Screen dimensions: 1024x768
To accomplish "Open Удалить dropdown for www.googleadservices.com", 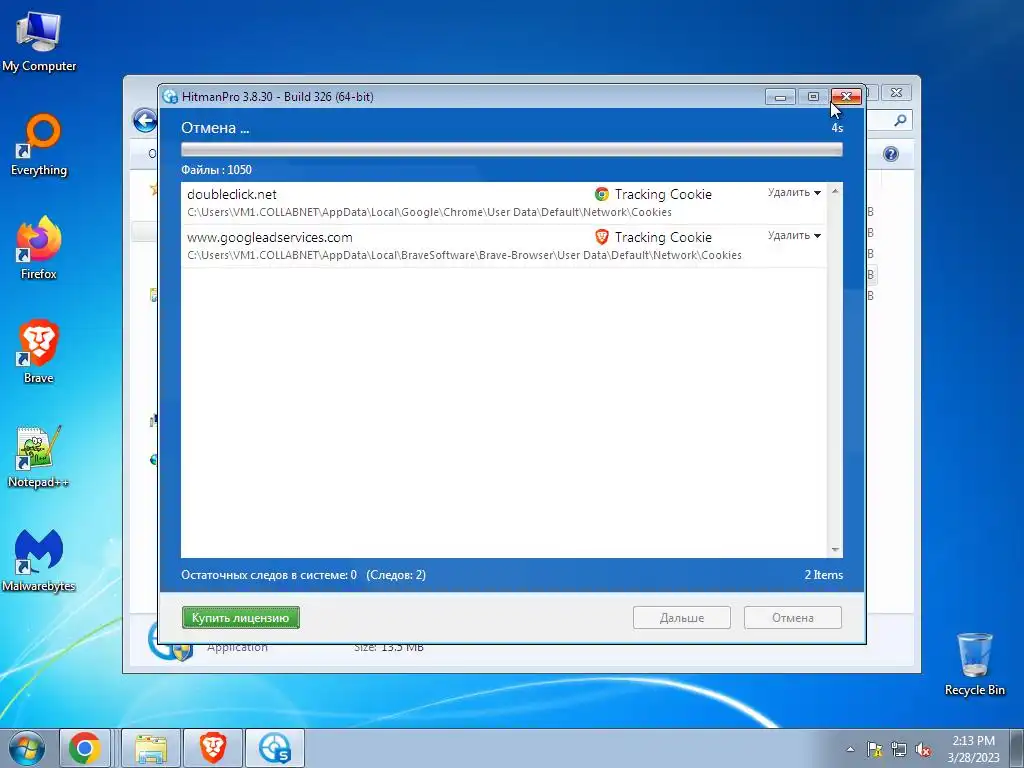I will 794,235.
